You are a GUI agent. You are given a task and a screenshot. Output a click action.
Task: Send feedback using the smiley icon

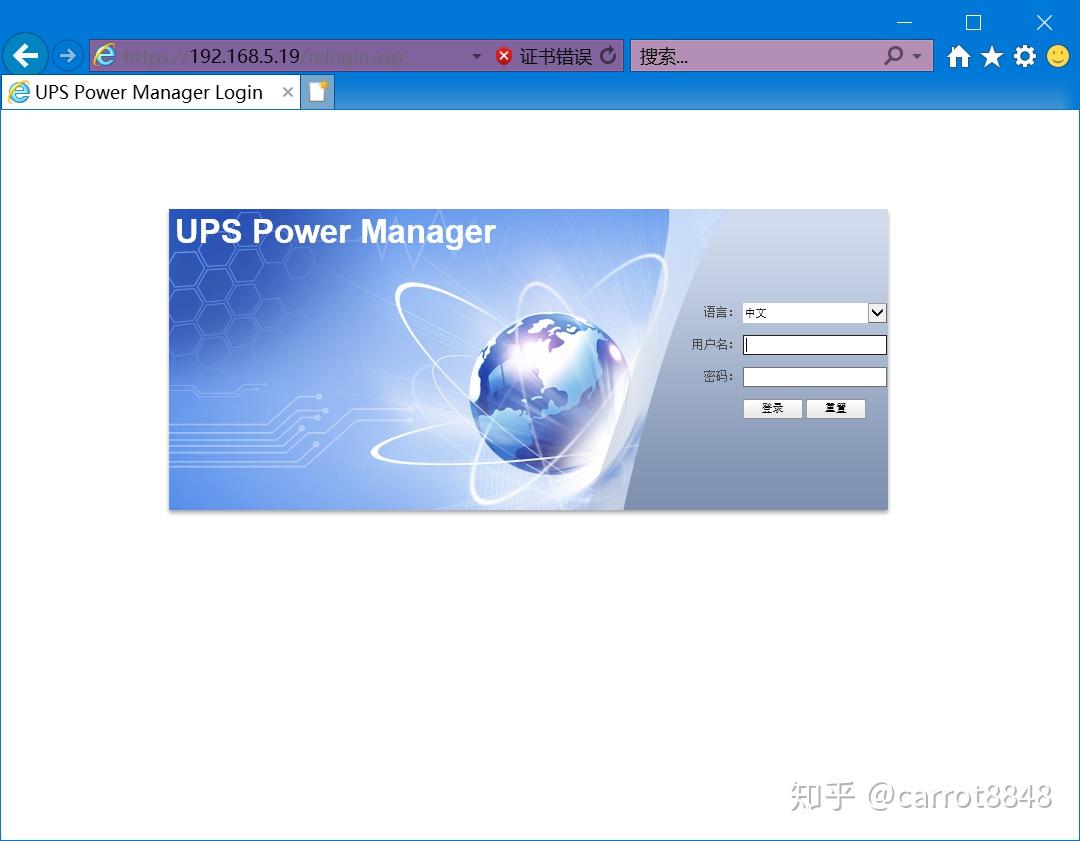coord(1057,56)
